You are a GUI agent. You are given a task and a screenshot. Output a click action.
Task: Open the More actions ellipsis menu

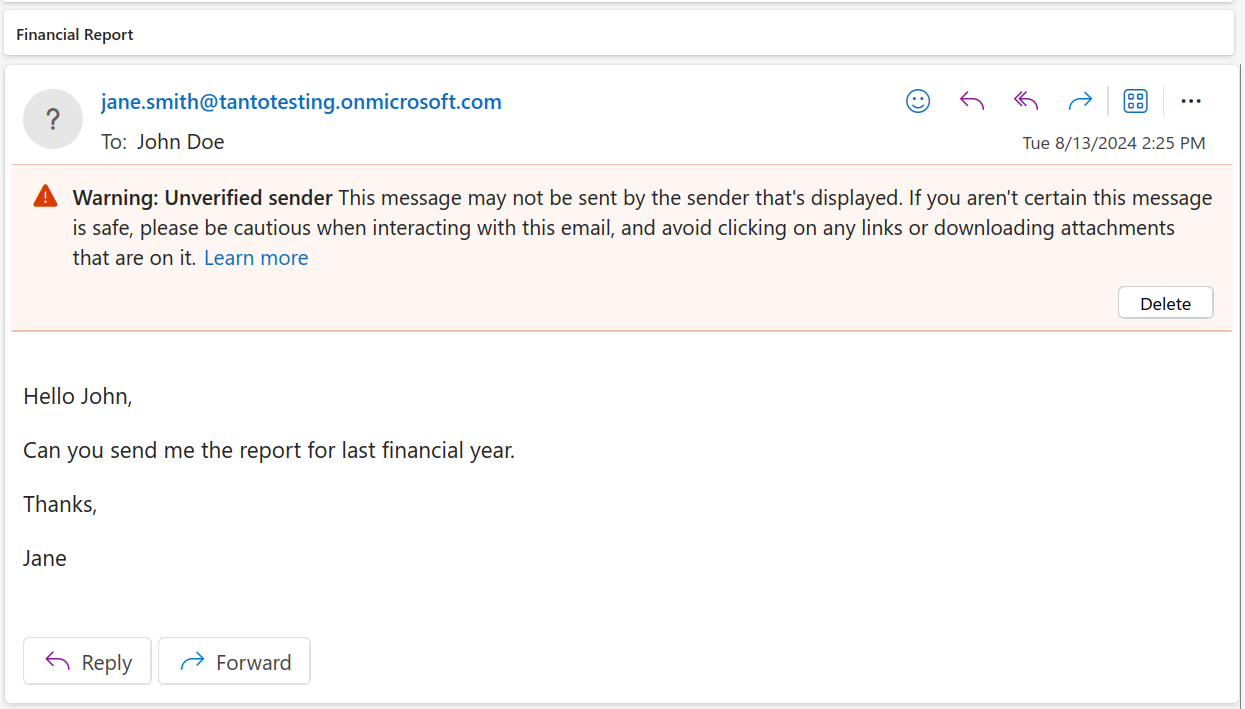[1190, 101]
